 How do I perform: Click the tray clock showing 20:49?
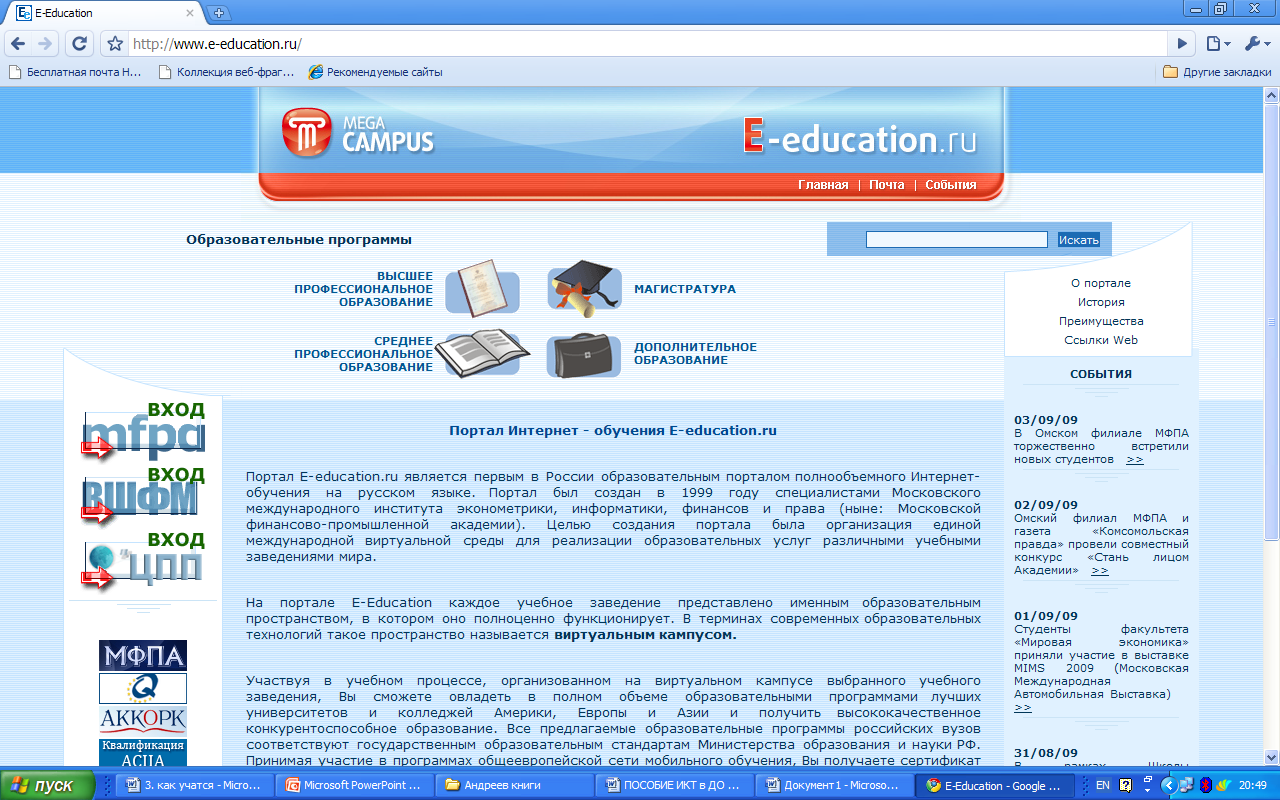(x=1253, y=786)
